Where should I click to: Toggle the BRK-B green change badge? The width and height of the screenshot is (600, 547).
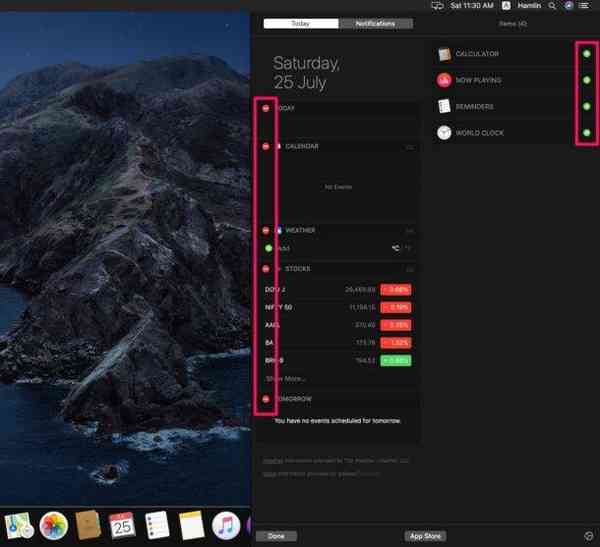(x=396, y=361)
